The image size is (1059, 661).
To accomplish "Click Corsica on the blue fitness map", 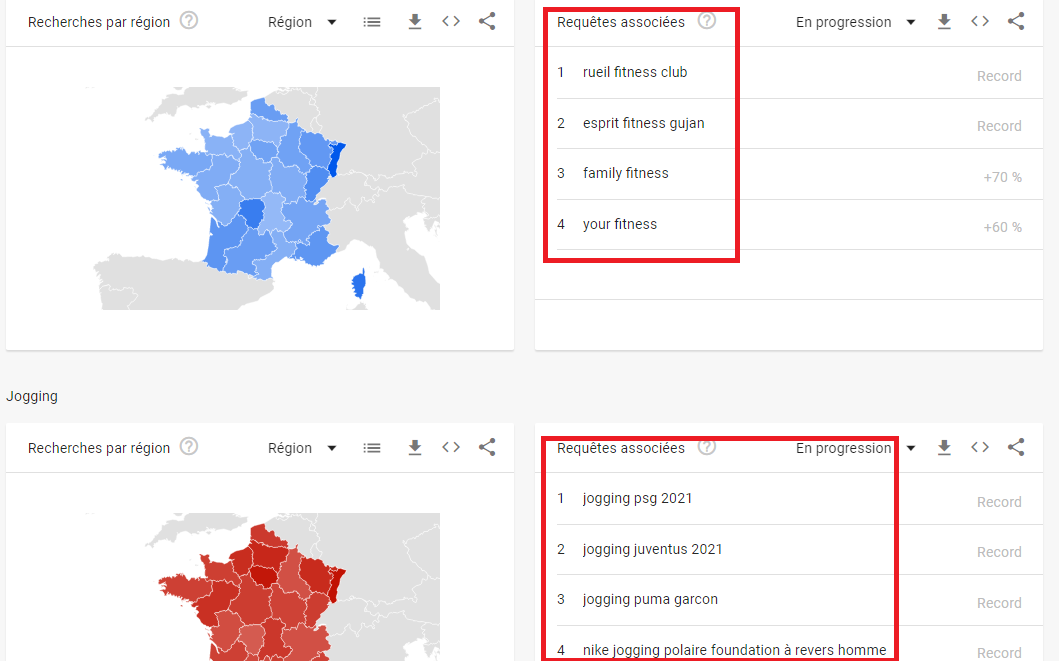I will (359, 284).
